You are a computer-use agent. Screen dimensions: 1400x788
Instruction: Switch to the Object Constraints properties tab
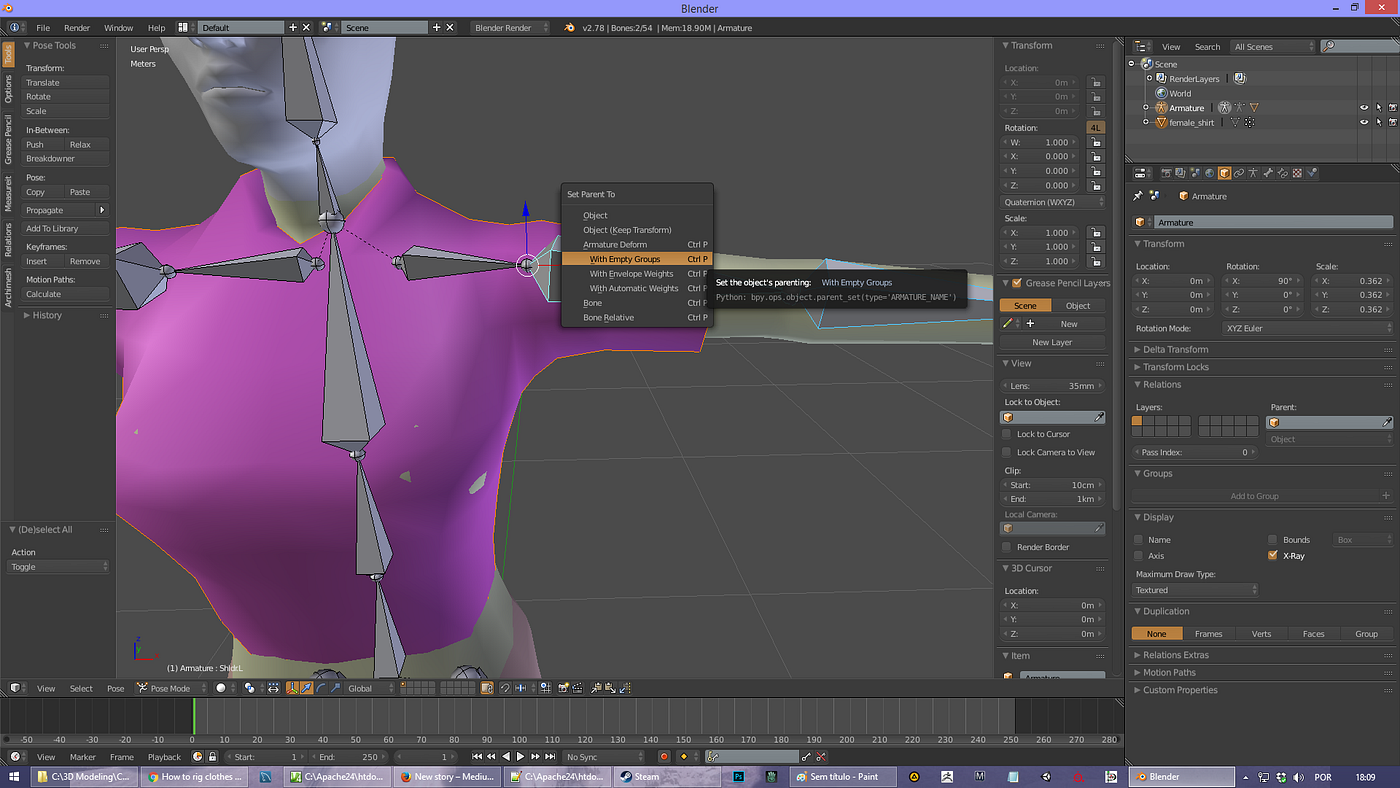pyautogui.click(x=1238, y=172)
